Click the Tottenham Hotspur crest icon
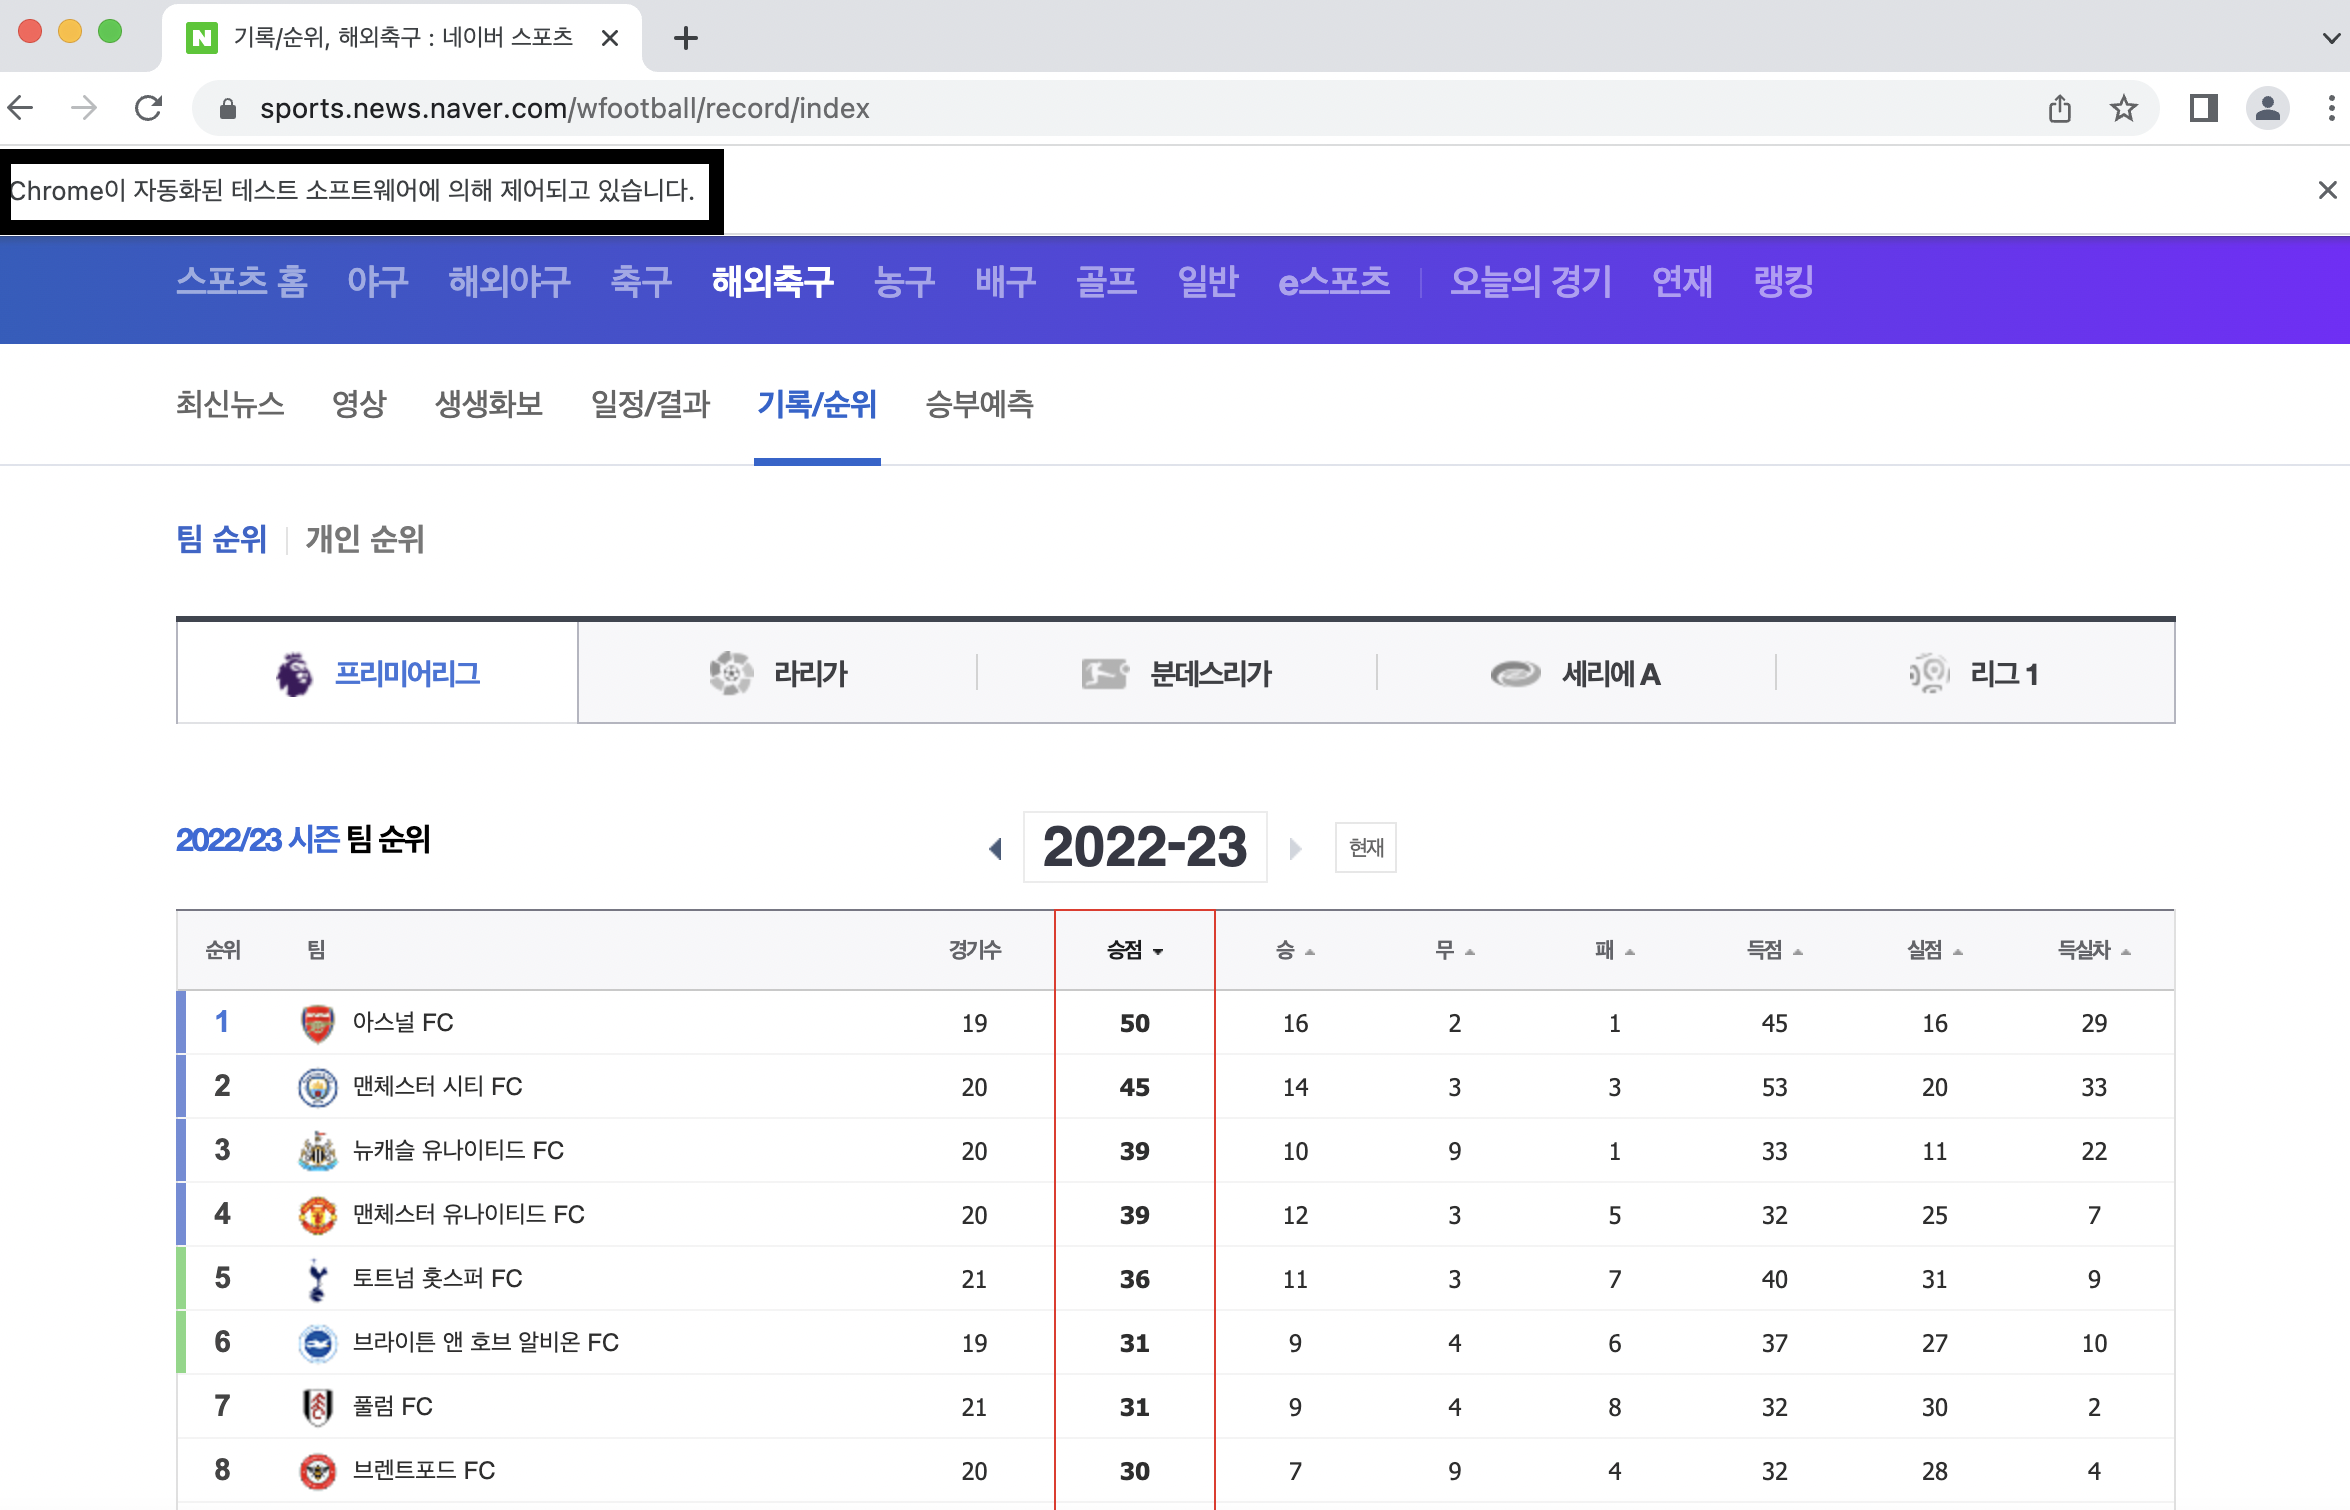Image resolution: width=2350 pixels, height=1510 pixels. click(317, 1279)
